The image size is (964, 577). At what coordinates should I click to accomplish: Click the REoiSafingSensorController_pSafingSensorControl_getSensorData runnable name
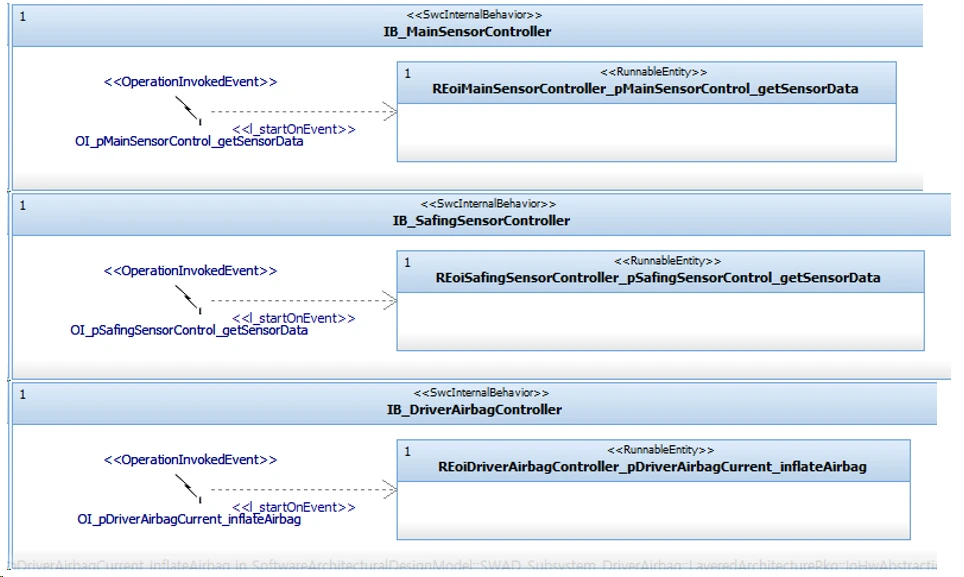coord(658,277)
